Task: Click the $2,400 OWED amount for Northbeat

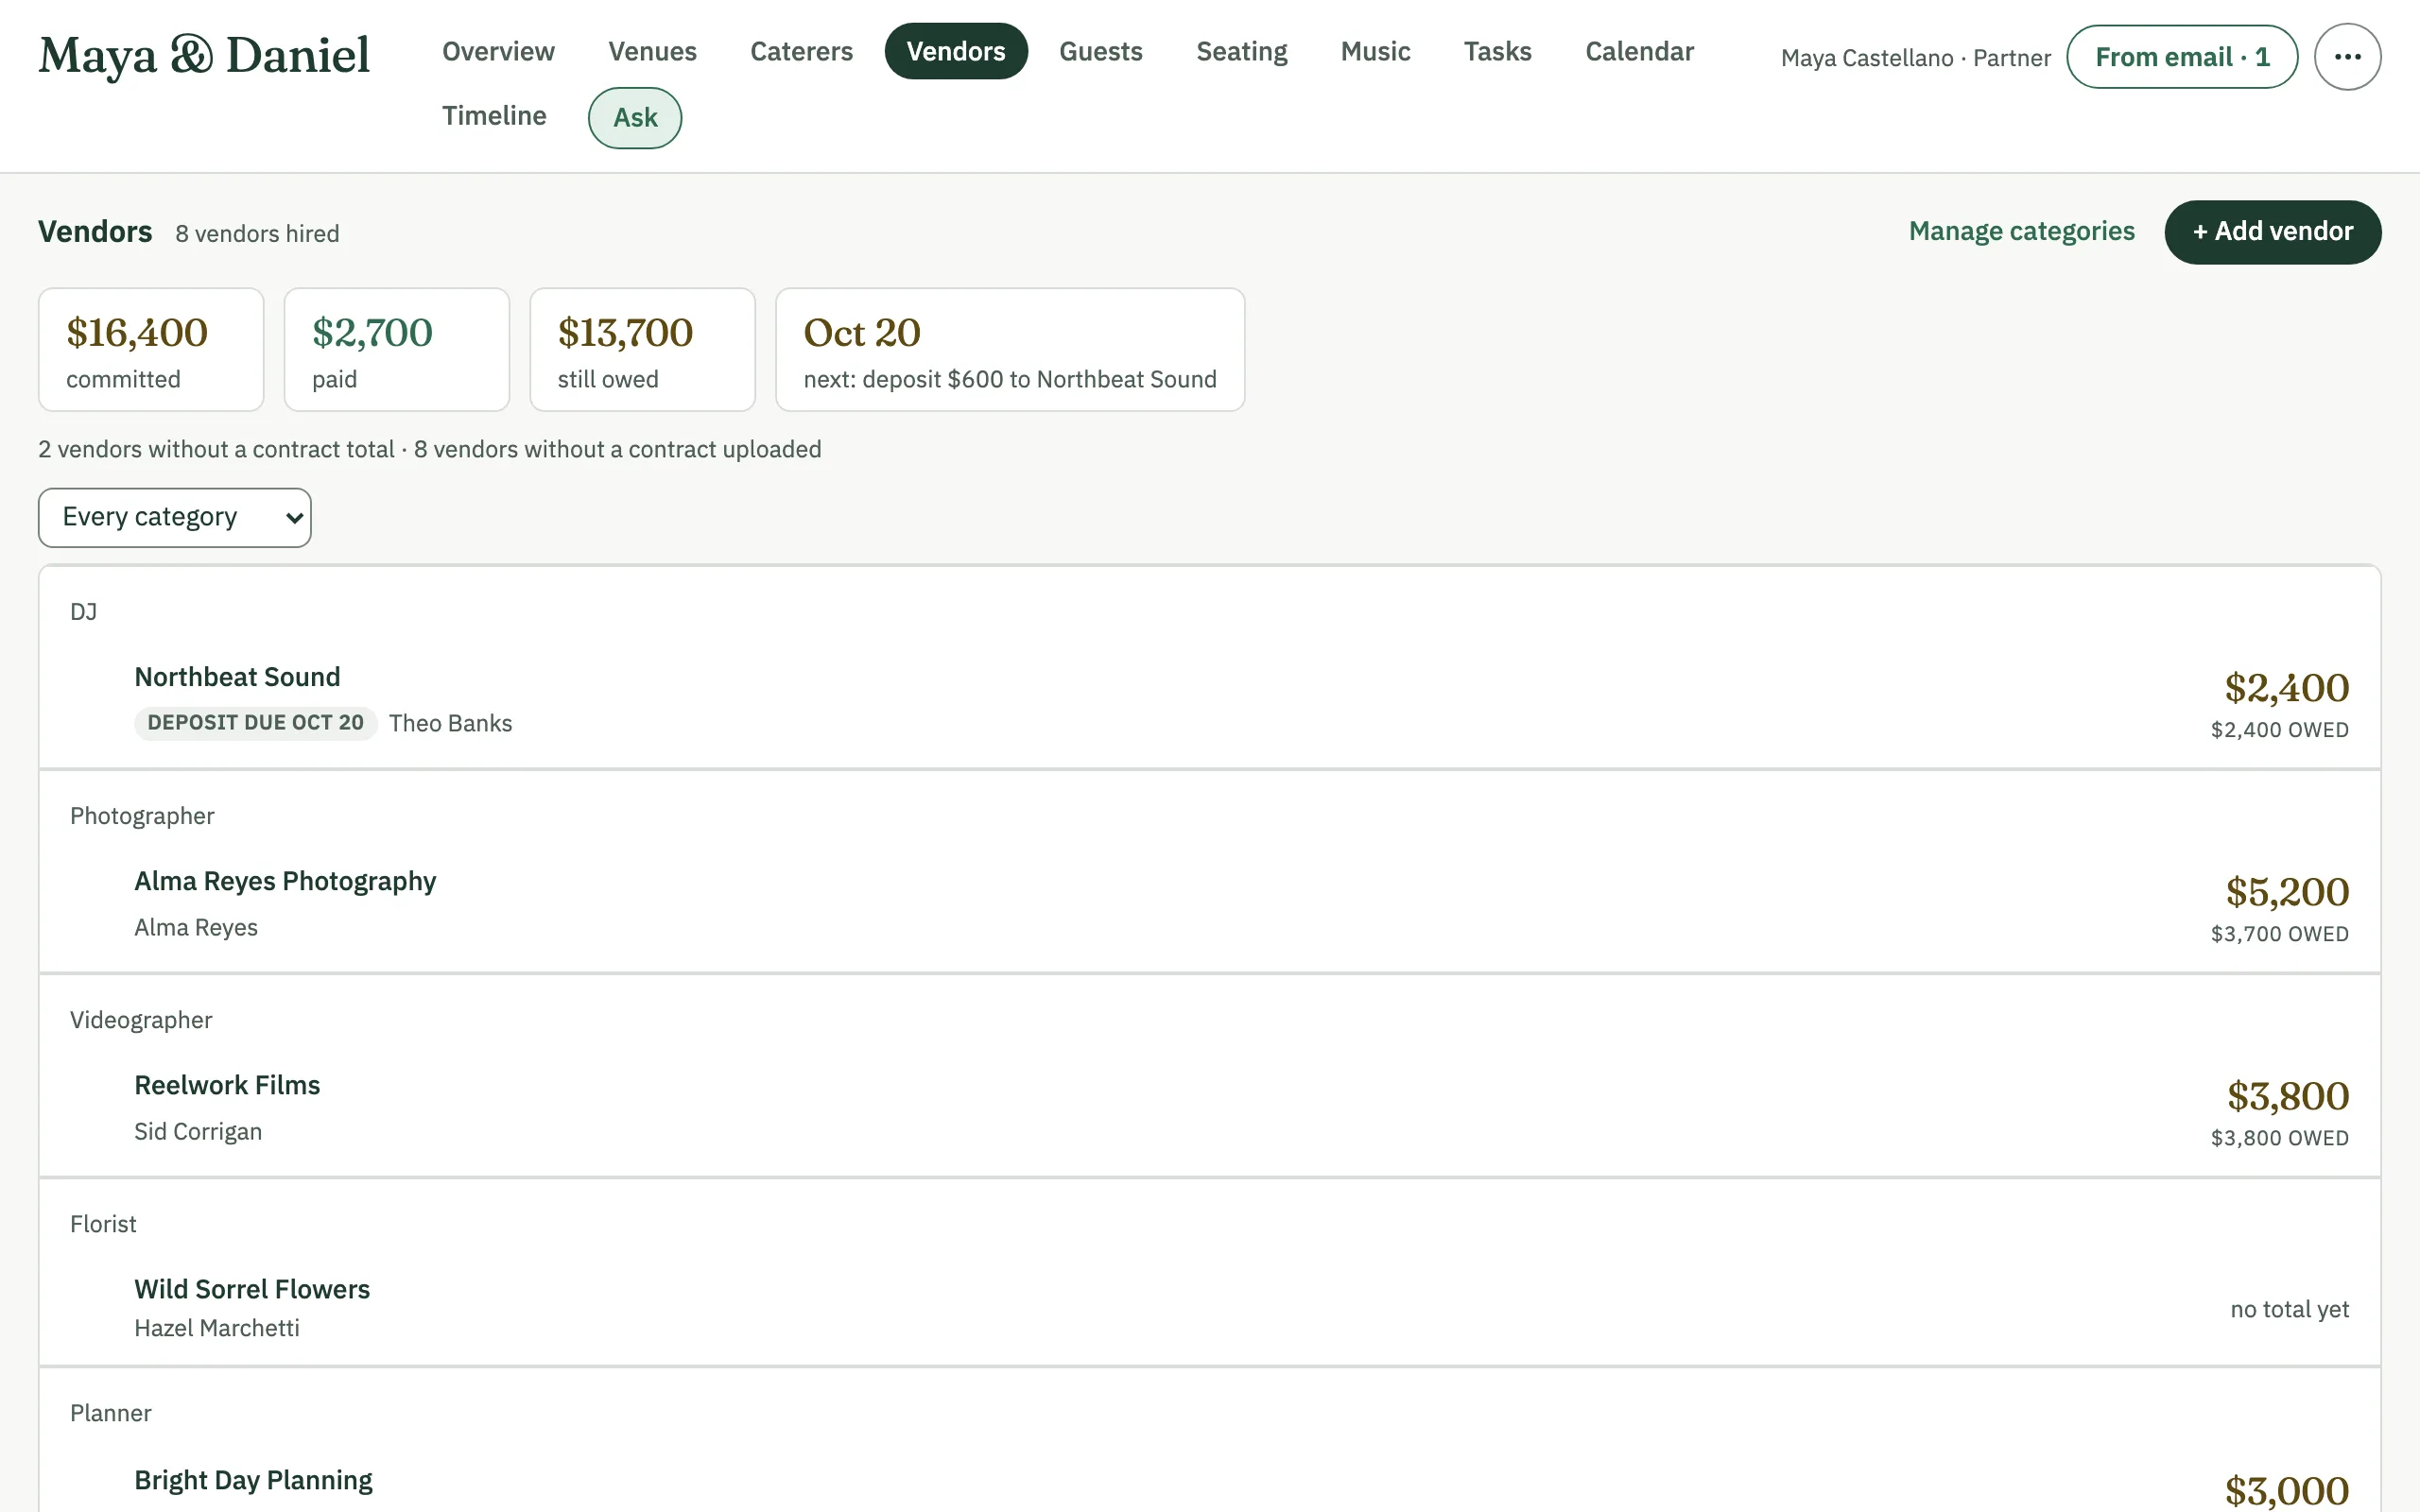Action: [x=2279, y=730]
